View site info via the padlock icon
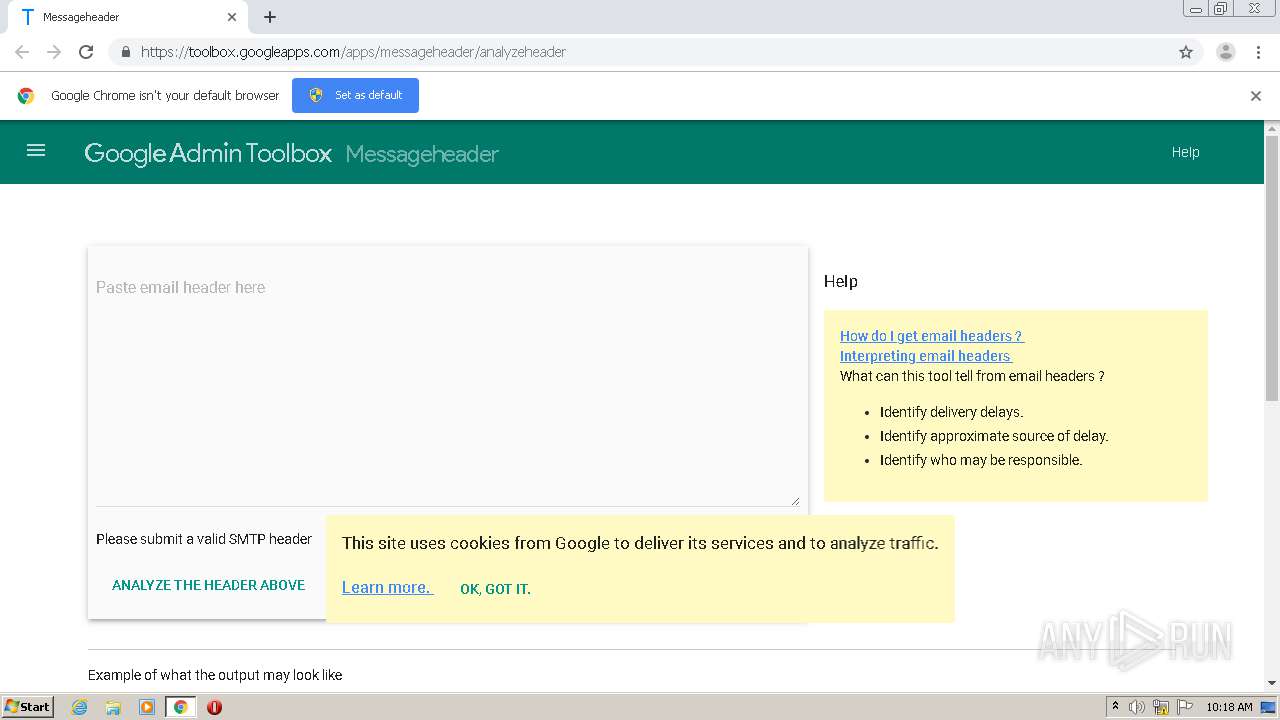Screen dimensions: 1280x720 click(x=125, y=52)
